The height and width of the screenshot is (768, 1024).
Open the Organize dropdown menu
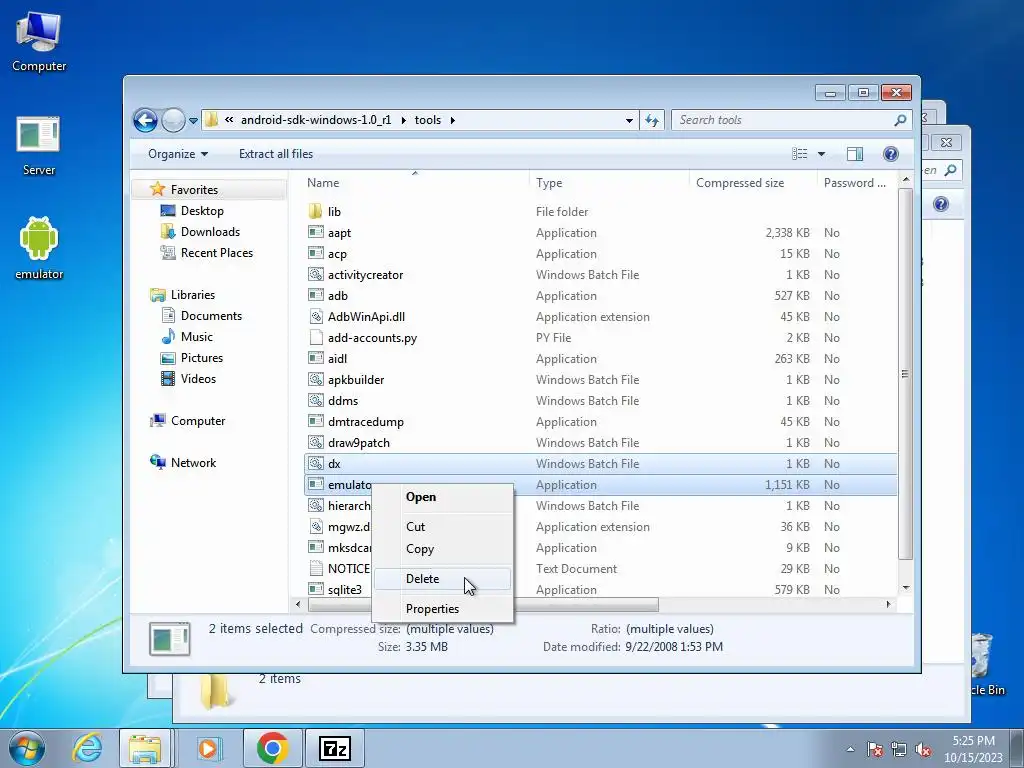[178, 154]
